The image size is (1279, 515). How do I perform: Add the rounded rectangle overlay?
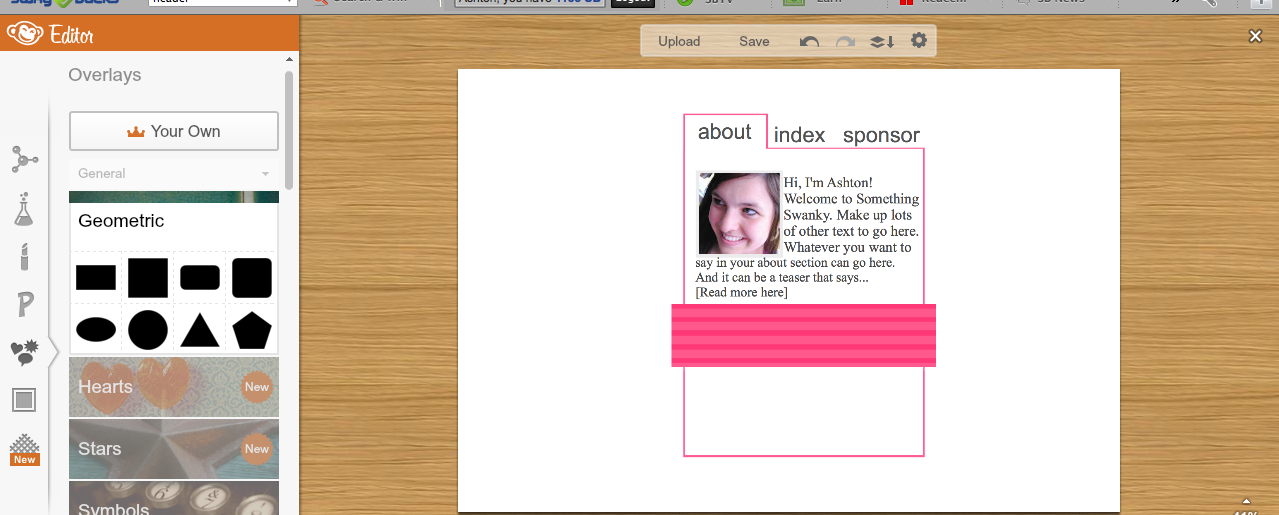tap(200, 278)
